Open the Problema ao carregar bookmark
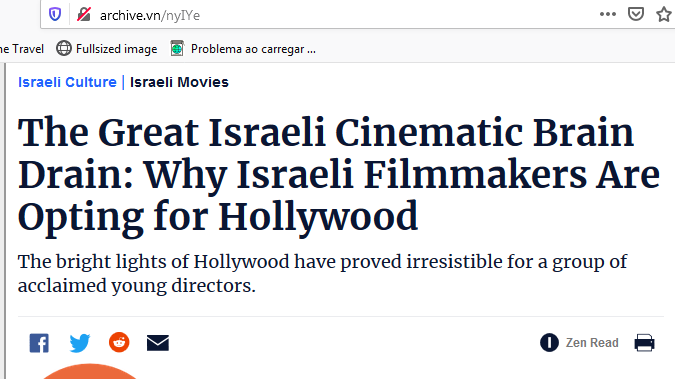The width and height of the screenshot is (675, 379). tap(243, 49)
